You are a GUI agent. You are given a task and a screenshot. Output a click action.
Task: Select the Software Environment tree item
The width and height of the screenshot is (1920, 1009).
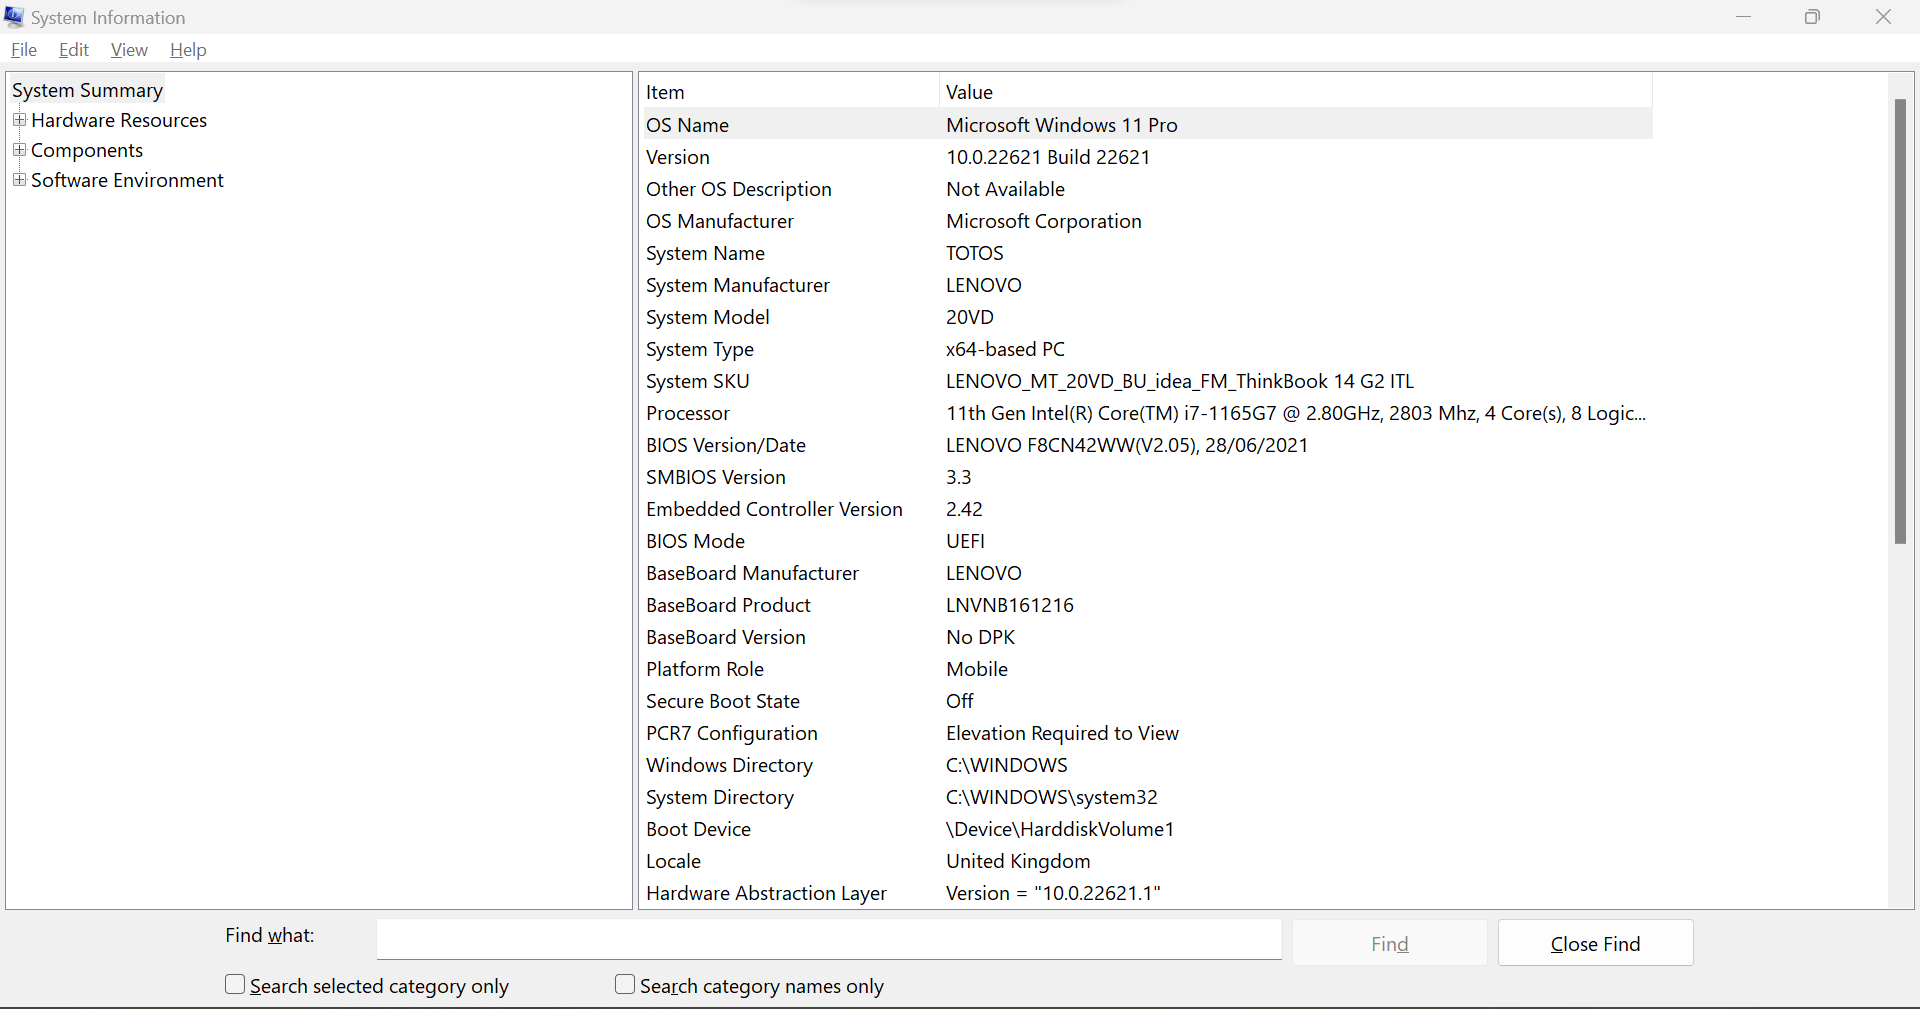(127, 180)
